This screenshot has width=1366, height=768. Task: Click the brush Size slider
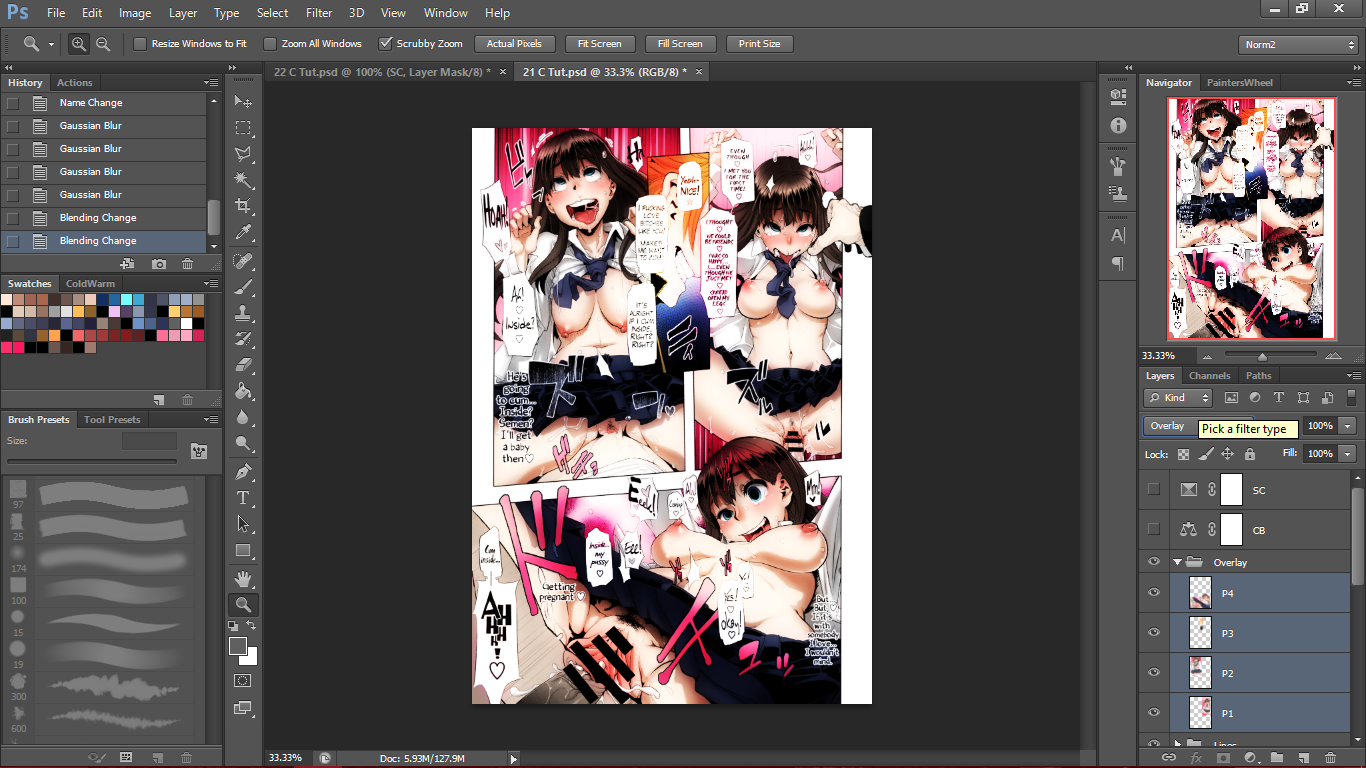[x=92, y=462]
